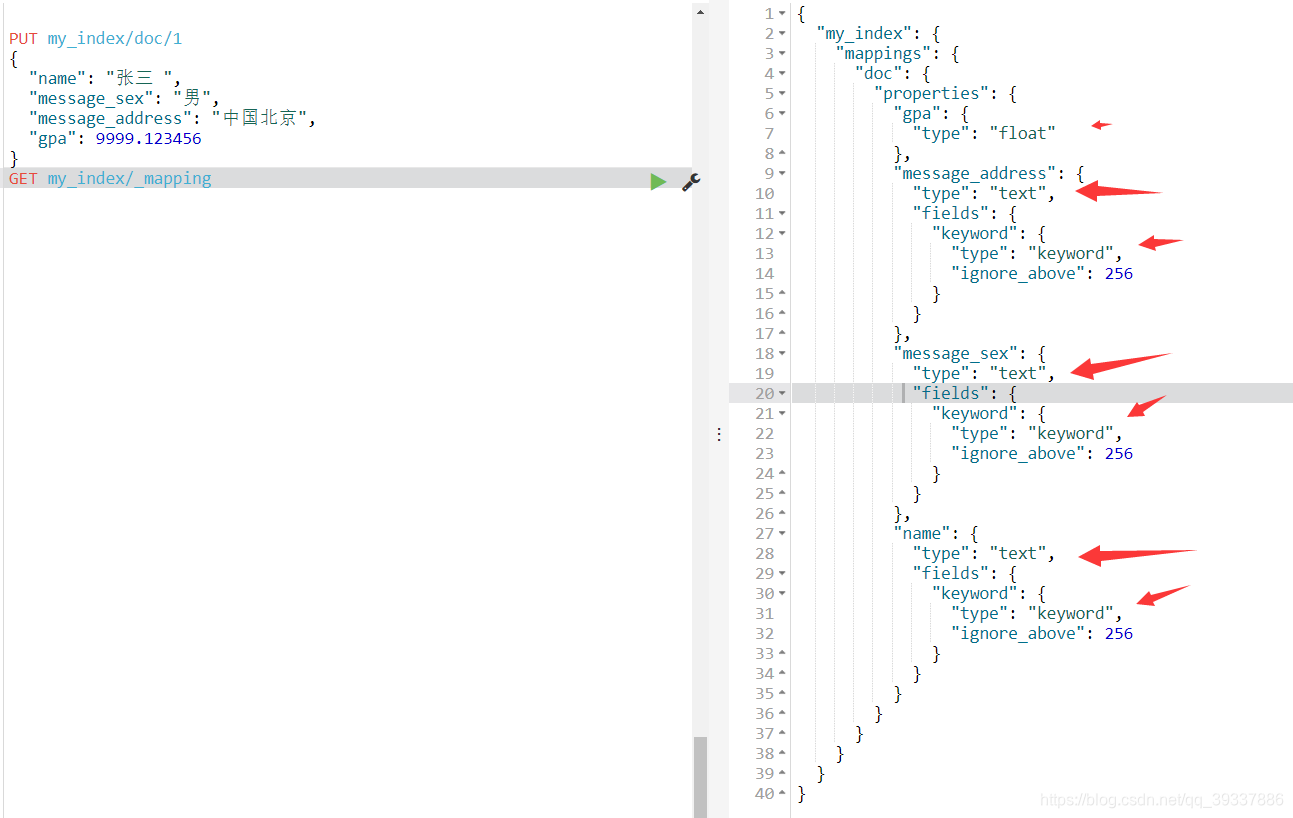This screenshot has width=1293, height=818.
Task: Collapse the "gpa" fold on line 6
Action: click(782, 114)
